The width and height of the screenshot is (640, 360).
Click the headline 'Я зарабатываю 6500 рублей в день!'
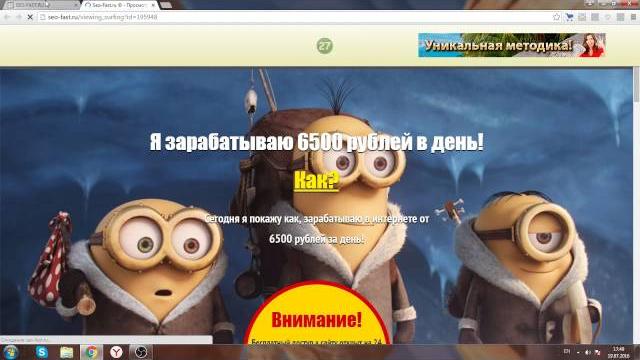click(317, 142)
